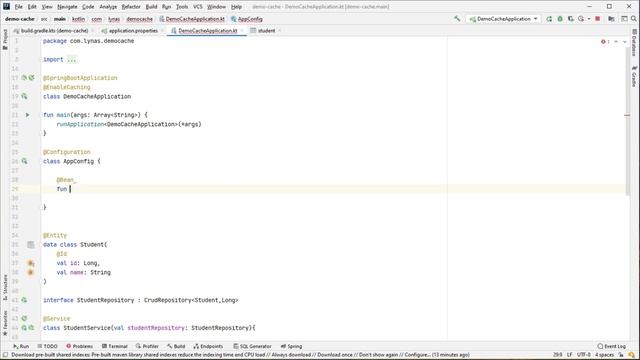Viewport: 640px width, 360px height.
Task: Toggle the Database side panel
Action: (x=634, y=42)
